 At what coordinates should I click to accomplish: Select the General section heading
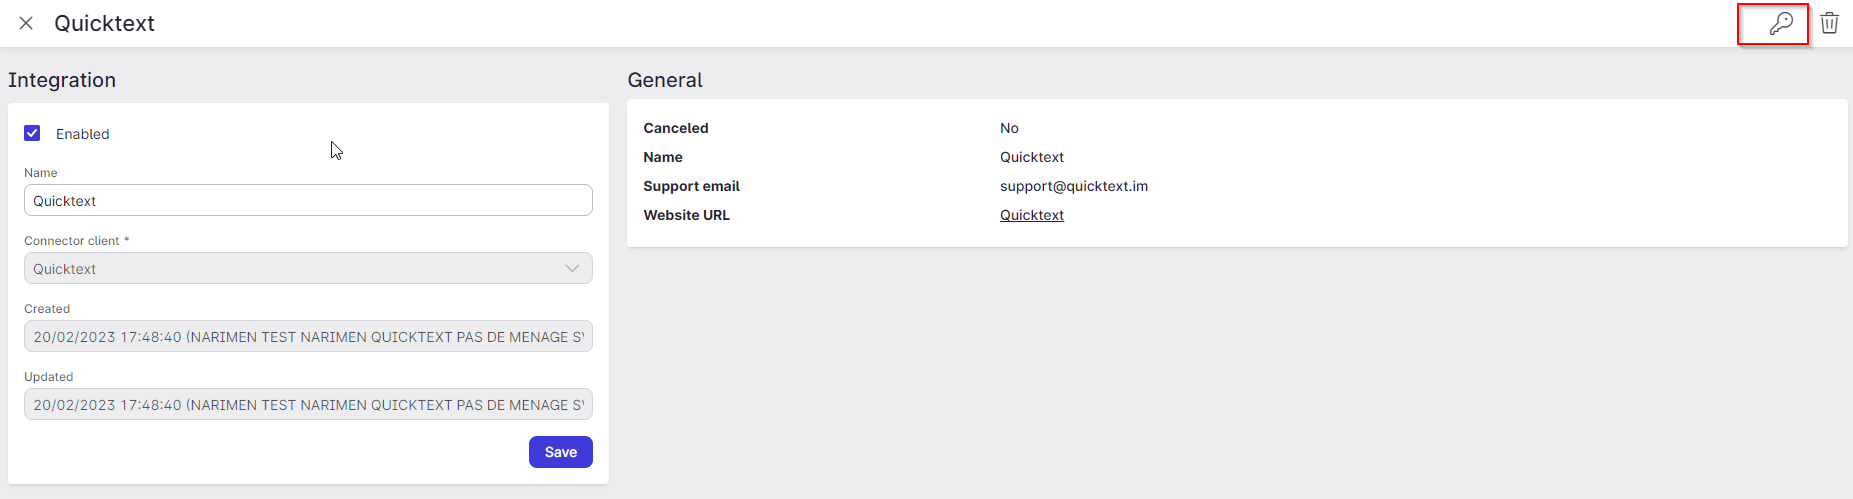tap(665, 80)
